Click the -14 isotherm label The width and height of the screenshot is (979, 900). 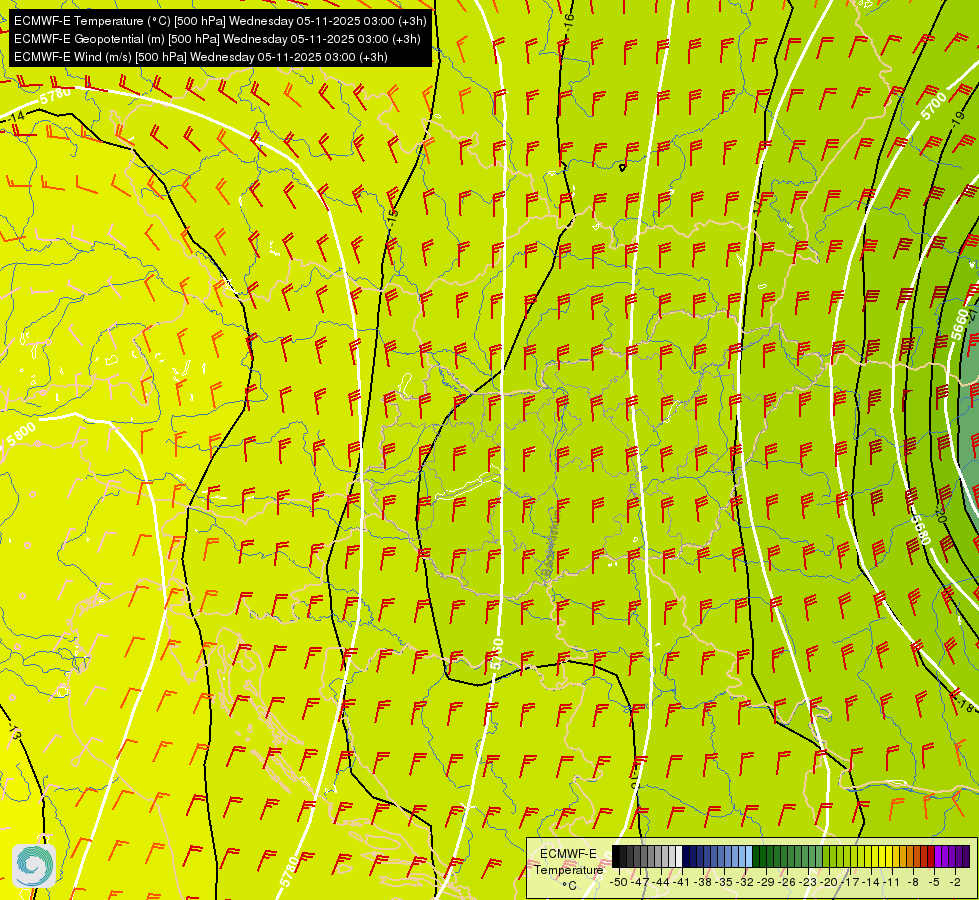click(14, 116)
